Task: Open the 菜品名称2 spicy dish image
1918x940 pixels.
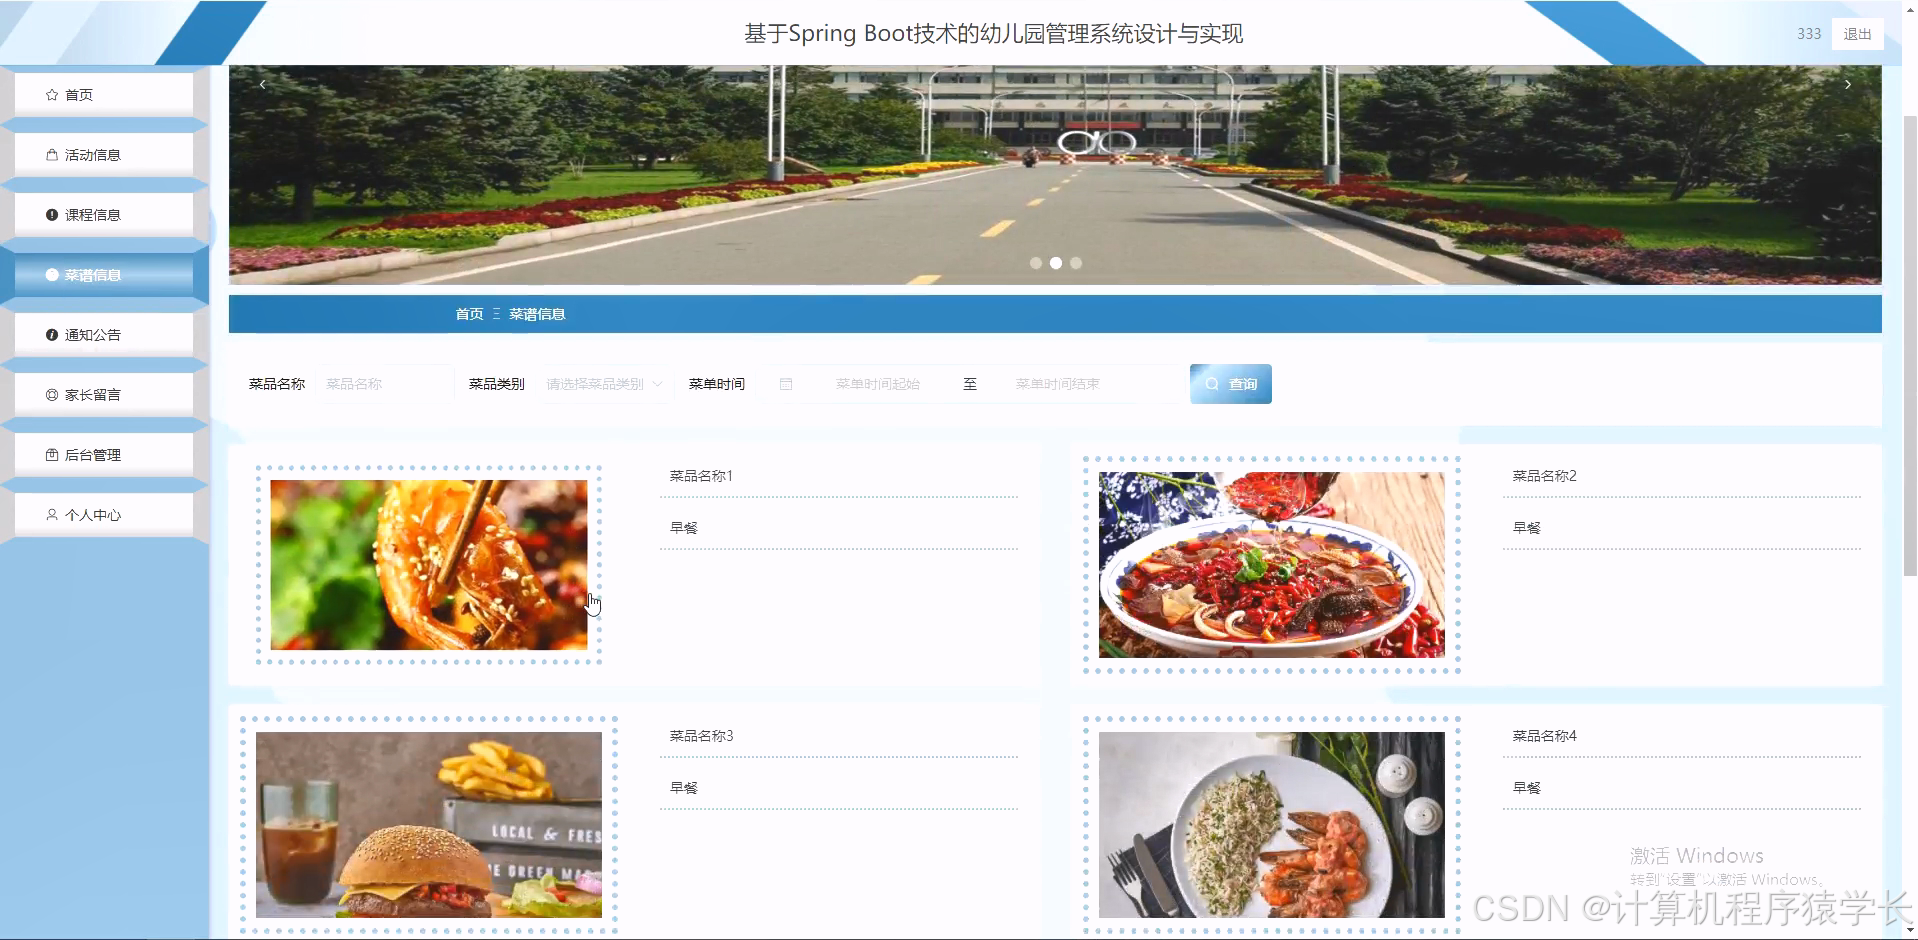Action: click(x=1271, y=565)
